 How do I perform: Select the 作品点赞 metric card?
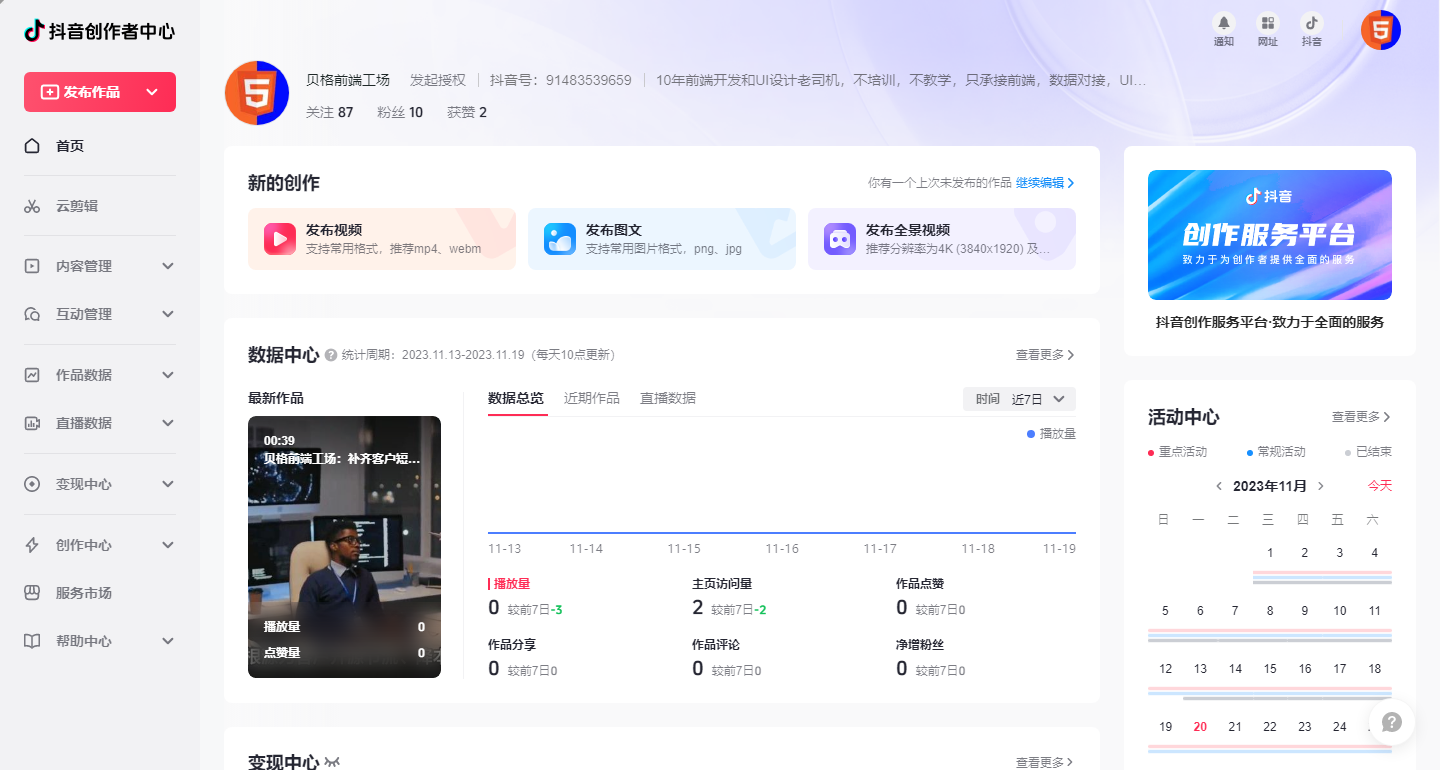pyautogui.click(x=931, y=597)
